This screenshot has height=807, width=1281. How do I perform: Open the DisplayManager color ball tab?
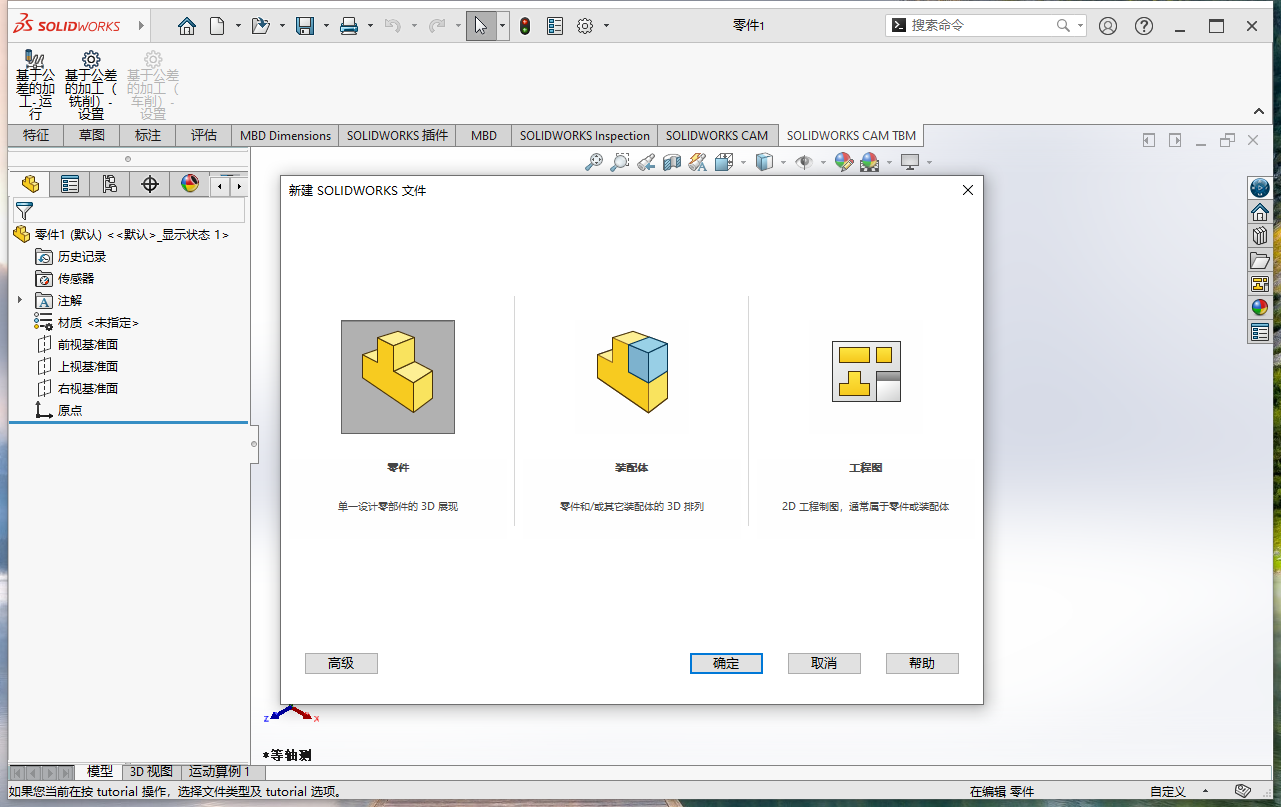pyautogui.click(x=190, y=184)
